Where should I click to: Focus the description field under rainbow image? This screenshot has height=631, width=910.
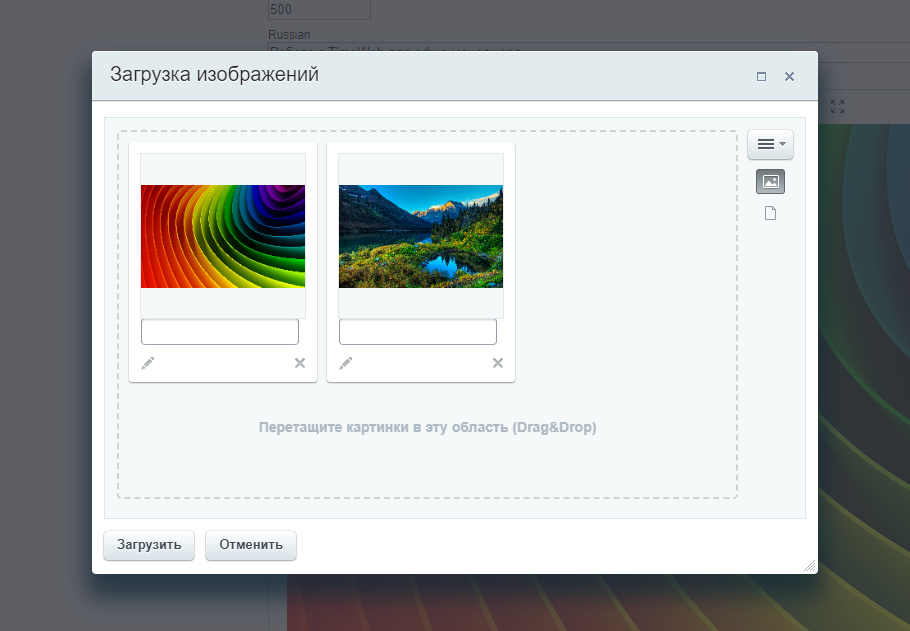[x=220, y=332]
